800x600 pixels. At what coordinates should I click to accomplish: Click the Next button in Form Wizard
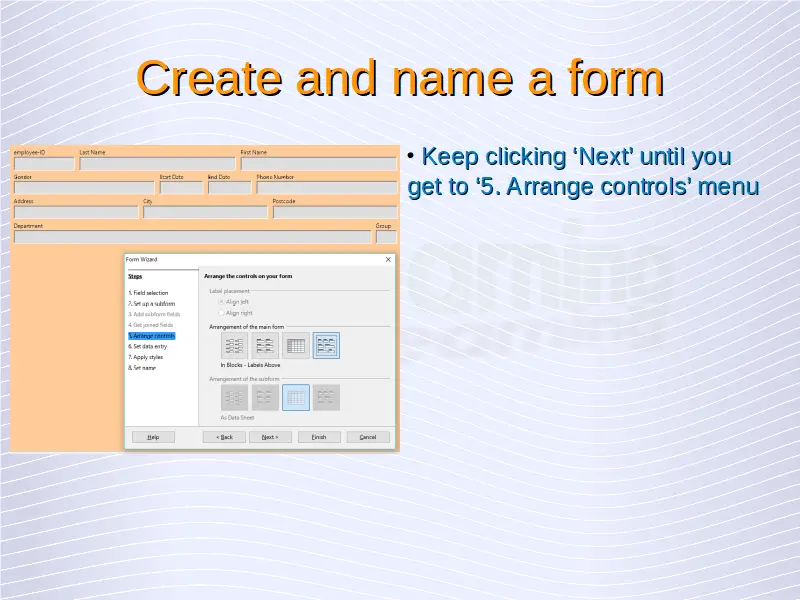270,437
